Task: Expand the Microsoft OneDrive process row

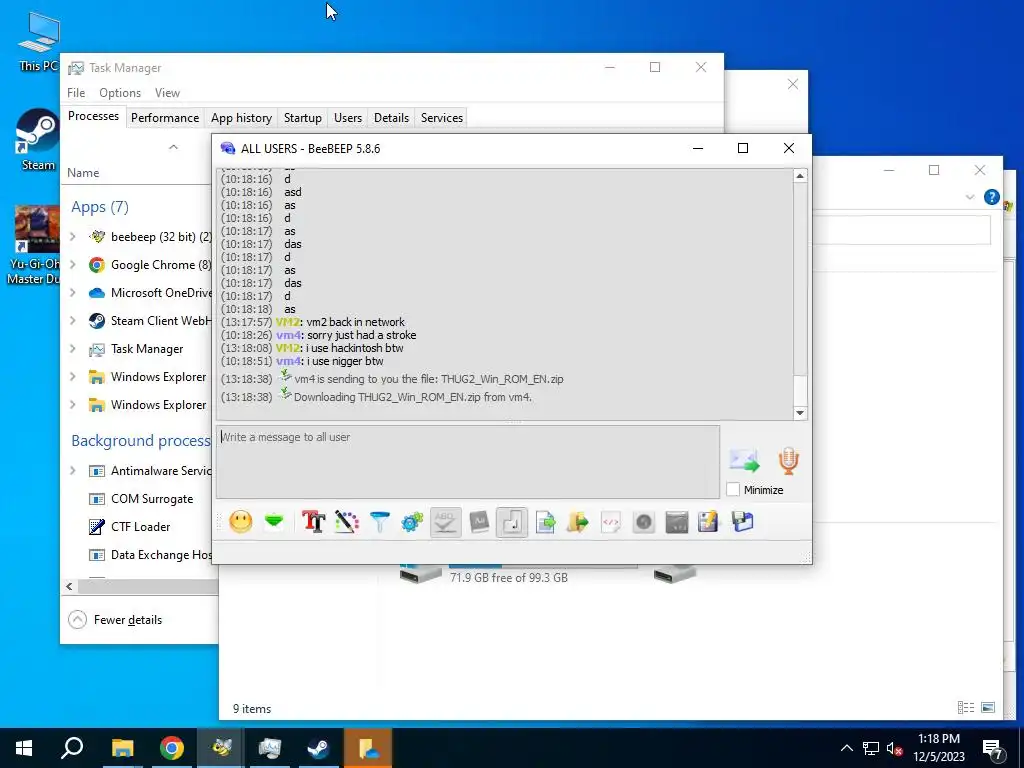Action: pyautogui.click(x=72, y=293)
